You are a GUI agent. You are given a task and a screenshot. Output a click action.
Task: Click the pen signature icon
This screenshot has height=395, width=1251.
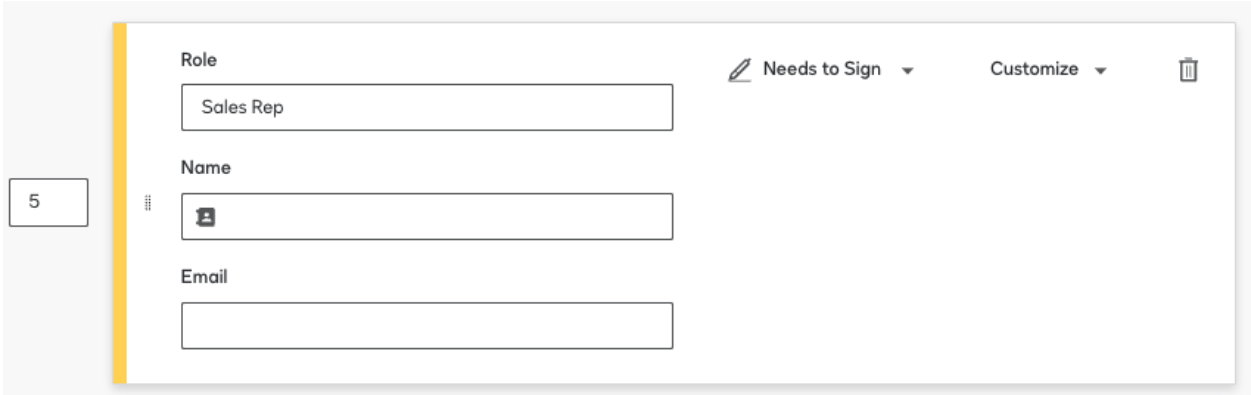tap(739, 70)
